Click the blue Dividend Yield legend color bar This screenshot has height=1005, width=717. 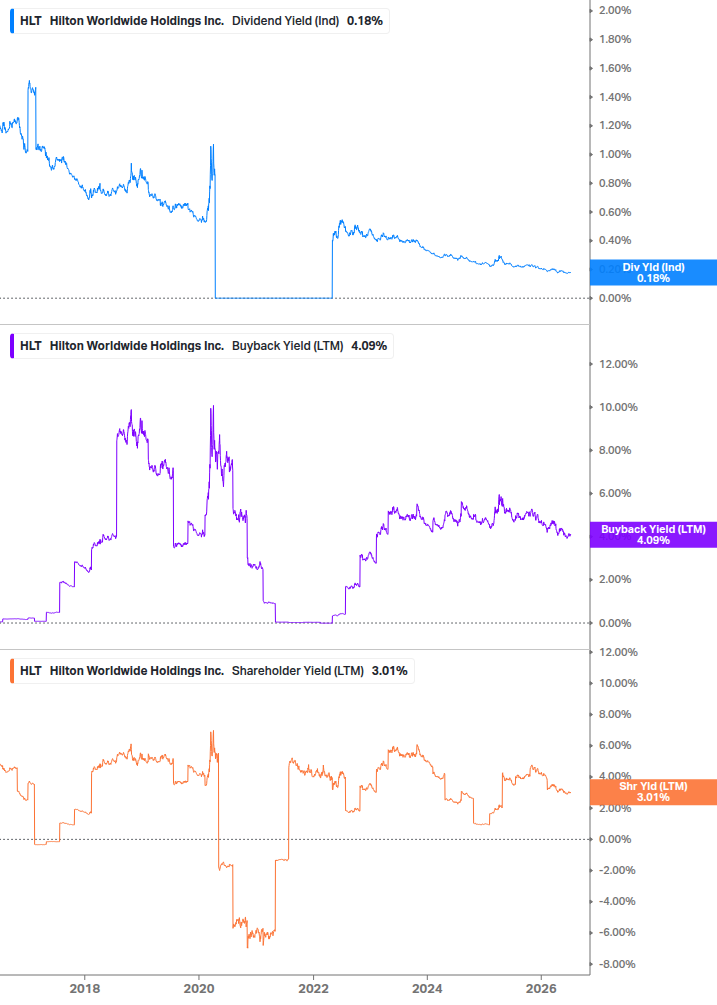click(x=12, y=21)
